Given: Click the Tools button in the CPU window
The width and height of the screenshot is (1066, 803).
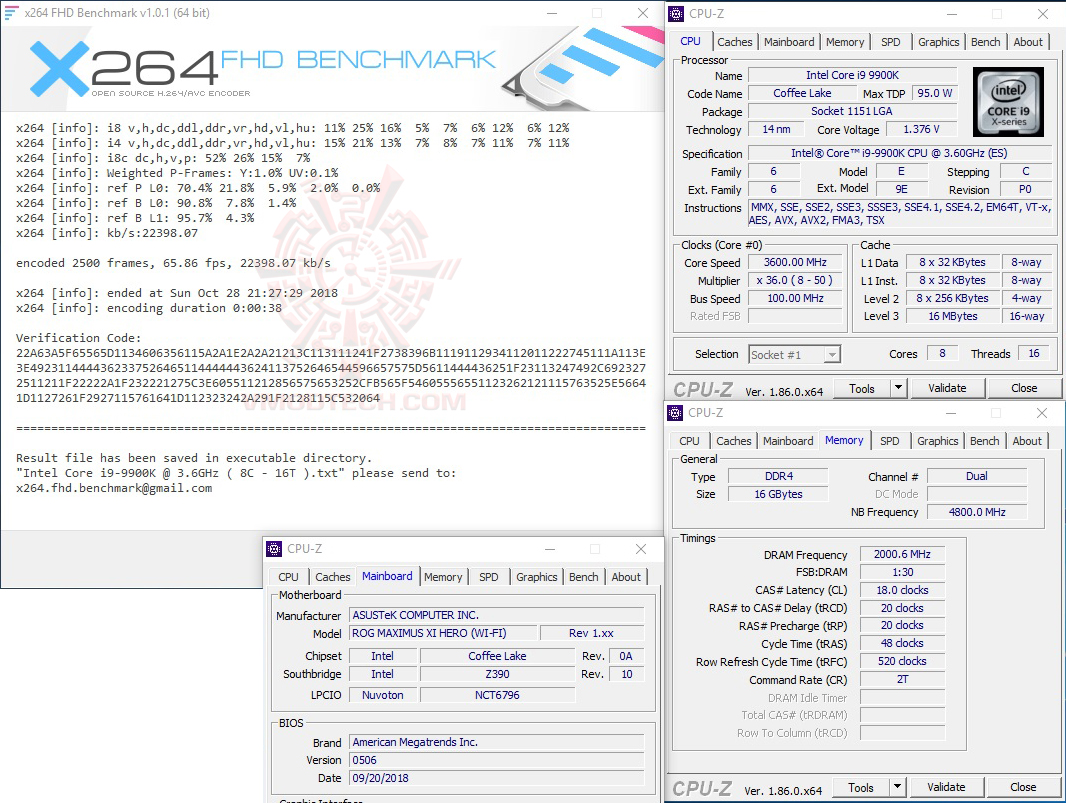Looking at the screenshot, I should [x=862, y=388].
